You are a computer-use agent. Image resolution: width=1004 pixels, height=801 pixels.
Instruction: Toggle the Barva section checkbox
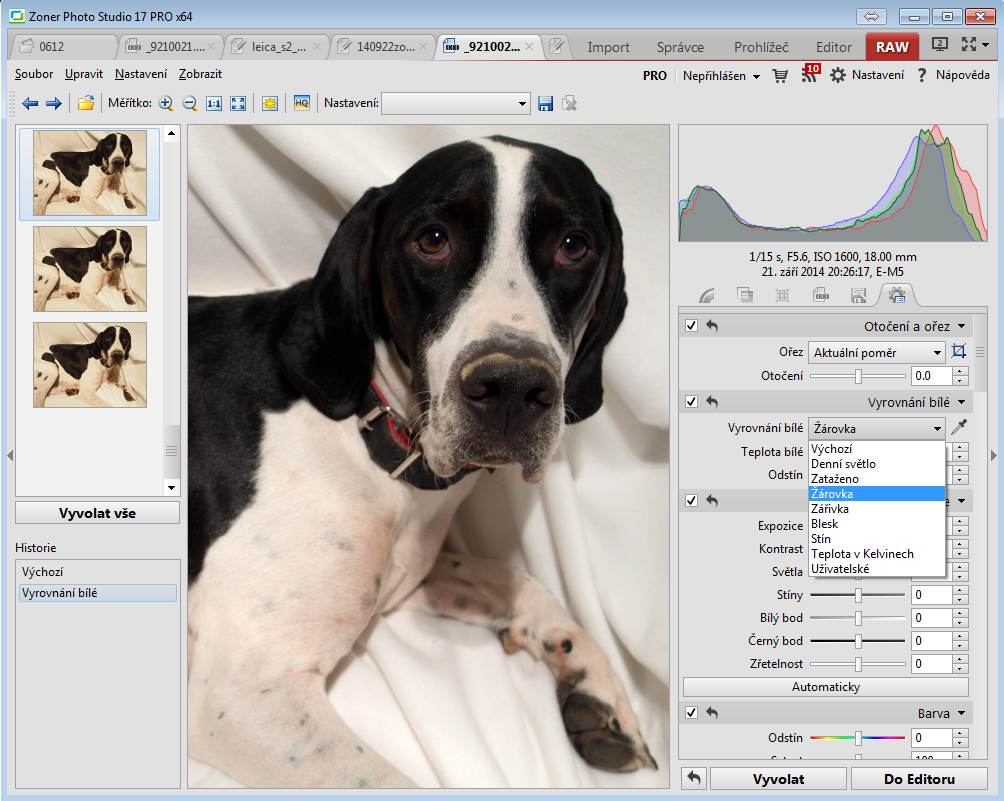[x=691, y=713]
